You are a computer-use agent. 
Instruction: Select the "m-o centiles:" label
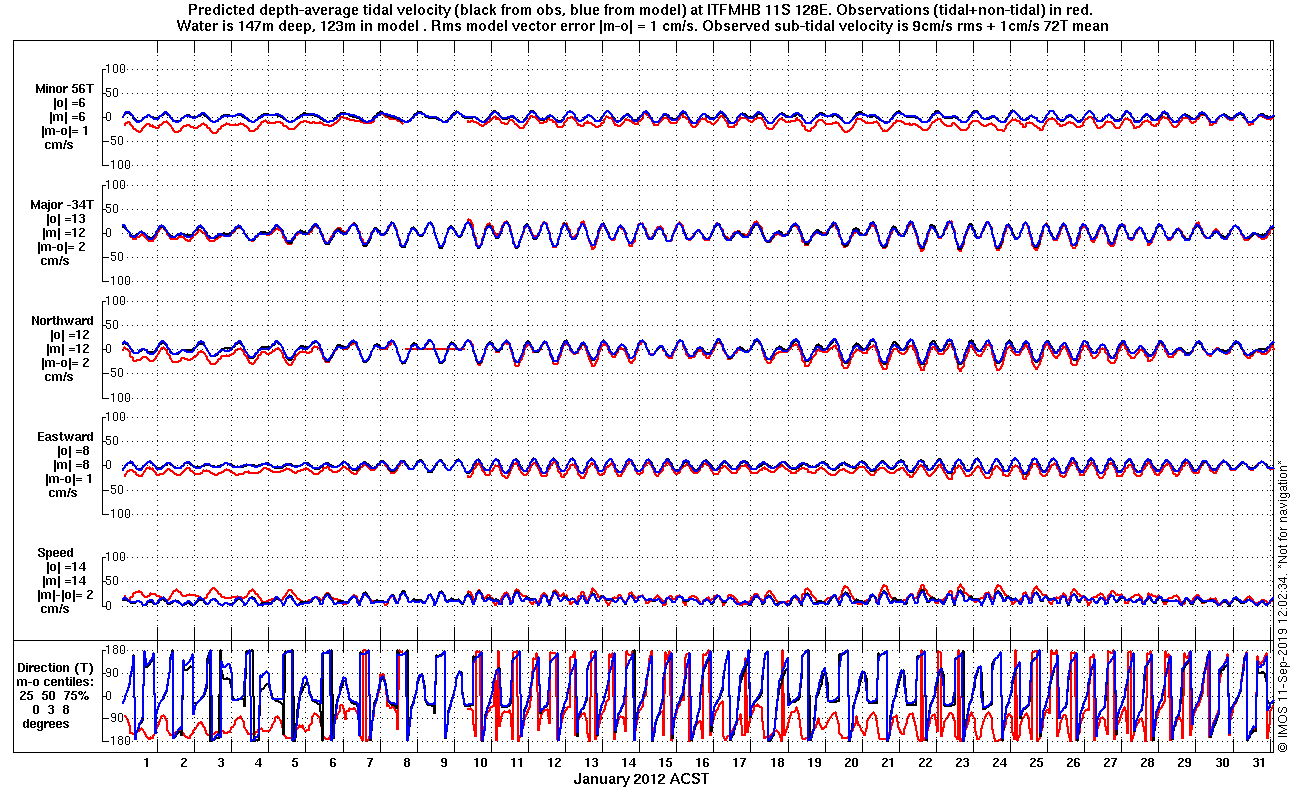(56, 681)
